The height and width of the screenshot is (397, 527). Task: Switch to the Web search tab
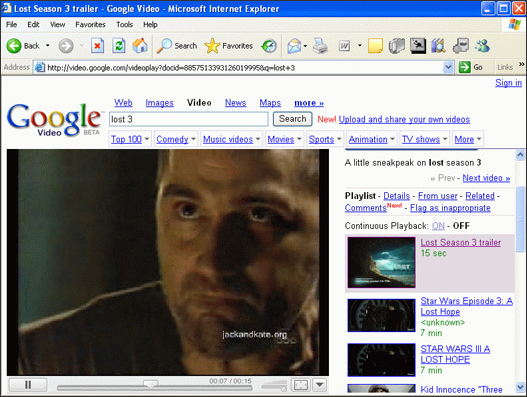point(123,103)
